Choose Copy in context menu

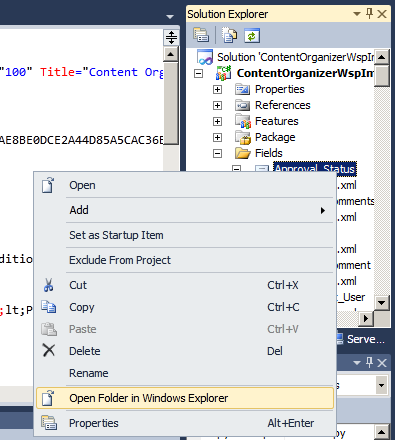[185, 307]
